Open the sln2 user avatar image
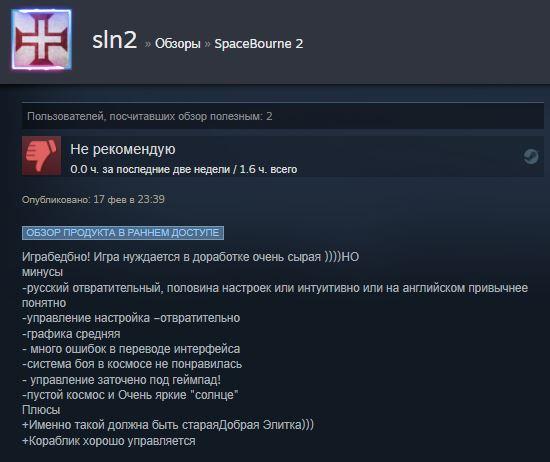 click(41, 40)
